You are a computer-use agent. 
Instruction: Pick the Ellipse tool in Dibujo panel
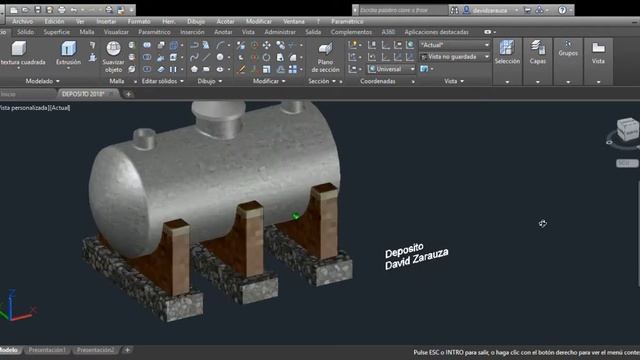(x=220, y=69)
